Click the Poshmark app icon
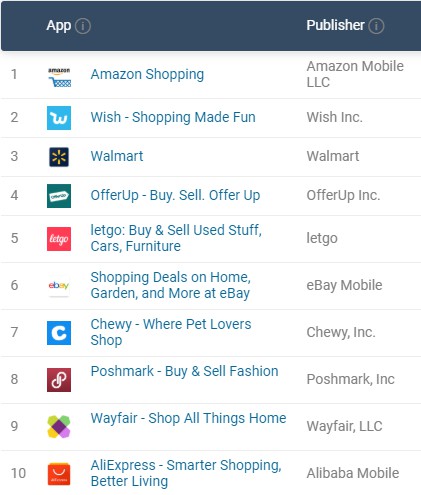 point(59,380)
